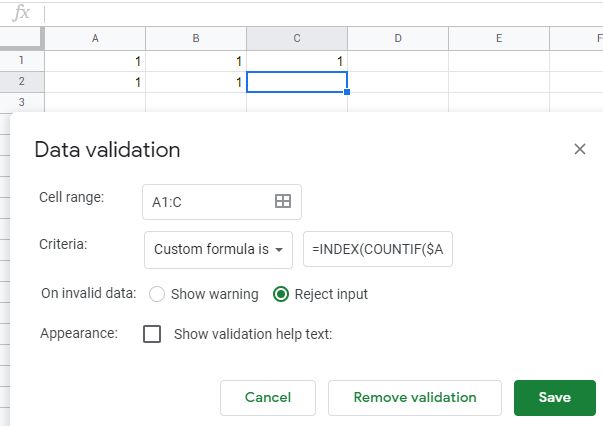Click the Remove validation button
This screenshot has width=603, height=426.
coord(415,398)
